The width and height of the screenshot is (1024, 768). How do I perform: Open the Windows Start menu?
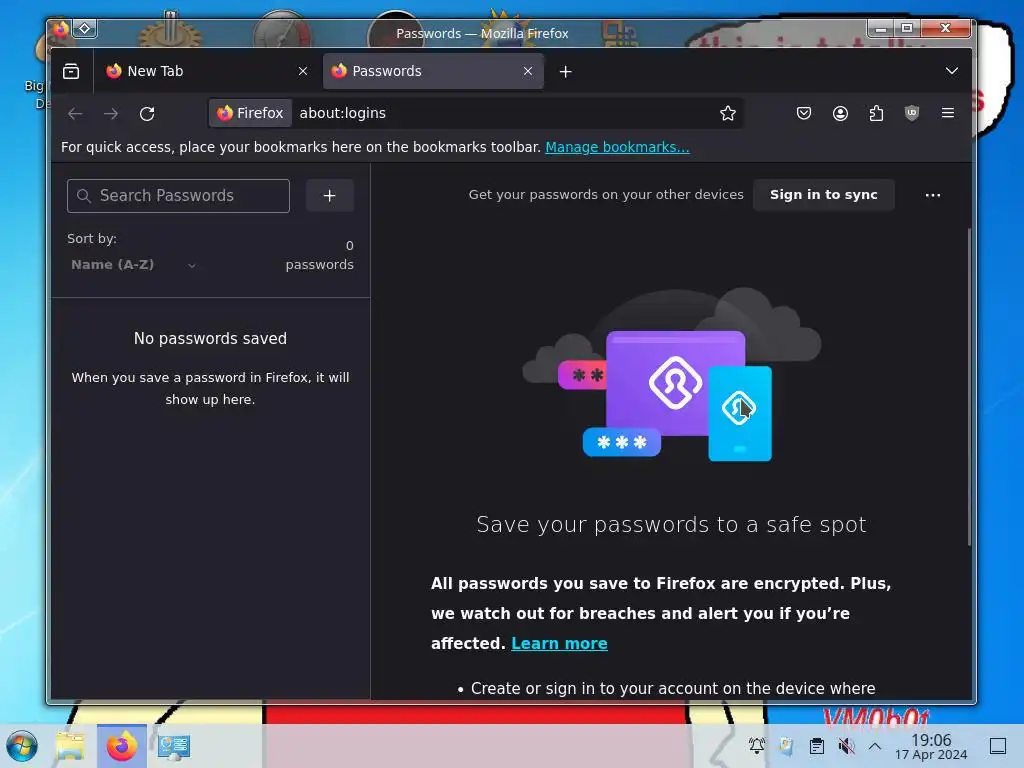pyautogui.click(x=22, y=746)
